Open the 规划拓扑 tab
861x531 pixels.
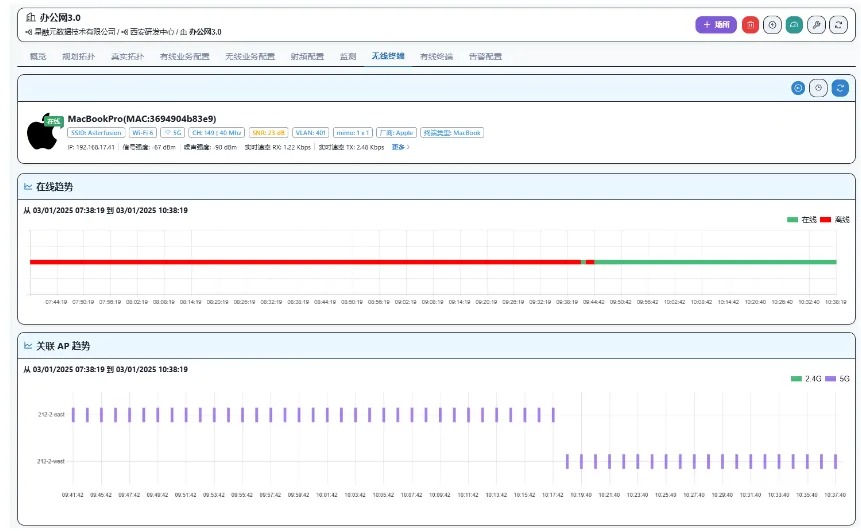coord(79,56)
